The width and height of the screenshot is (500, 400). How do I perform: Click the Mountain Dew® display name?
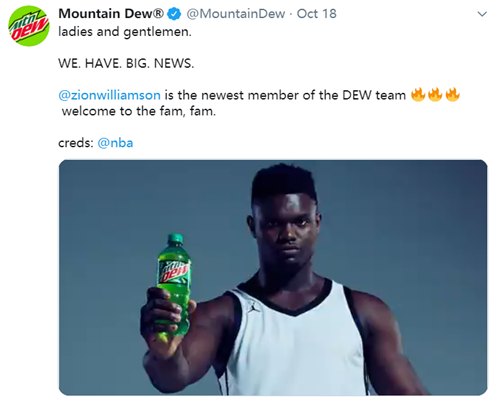111,14
